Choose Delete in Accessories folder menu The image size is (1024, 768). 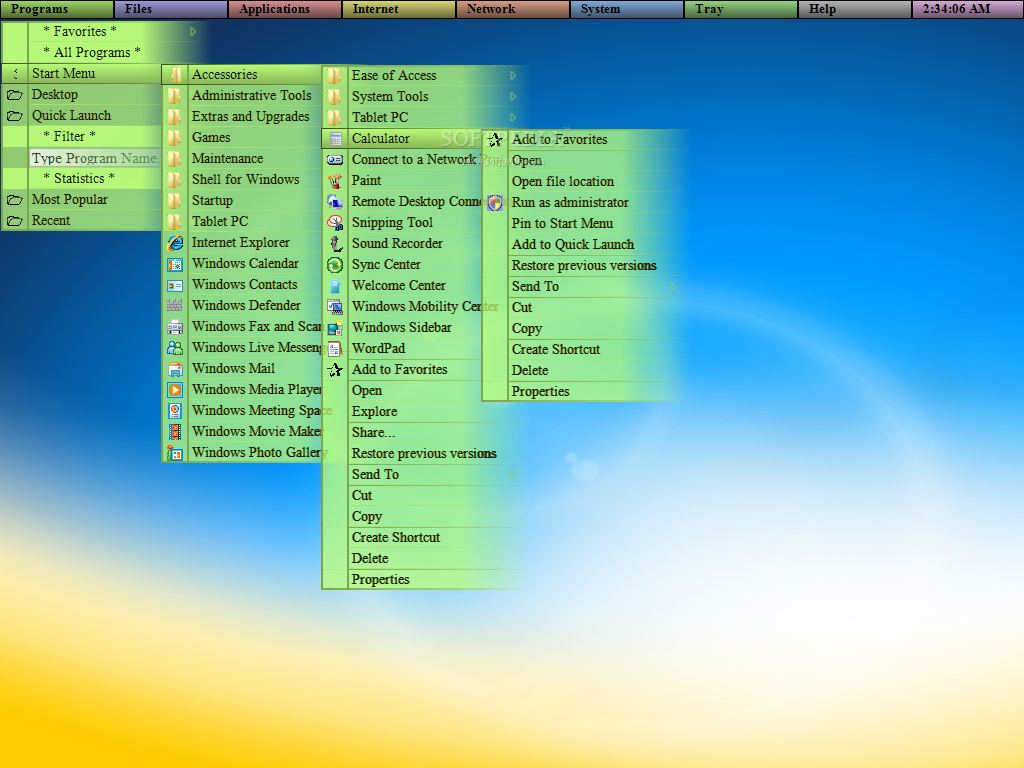point(422,558)
